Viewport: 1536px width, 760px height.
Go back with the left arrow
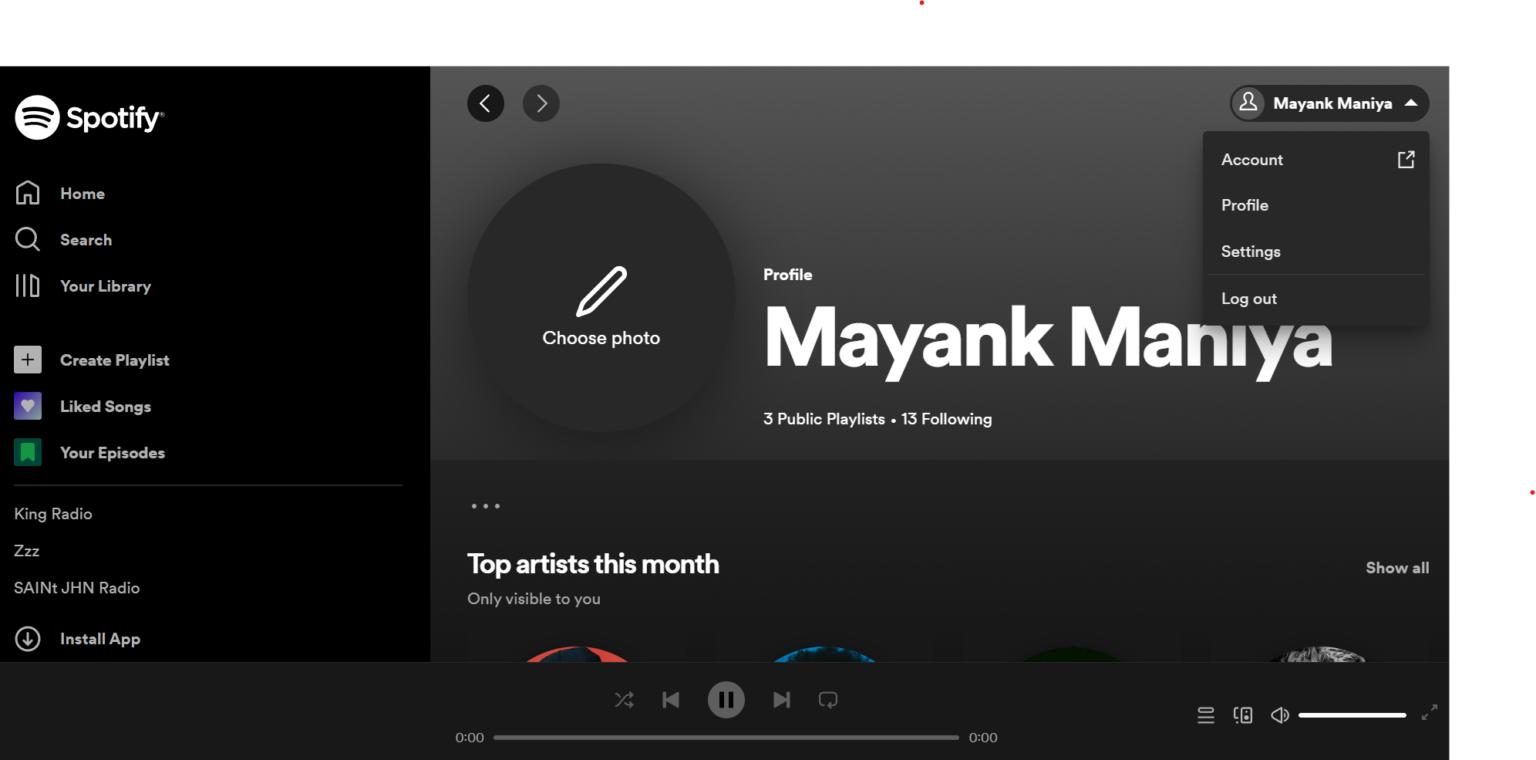coord(485,103)
